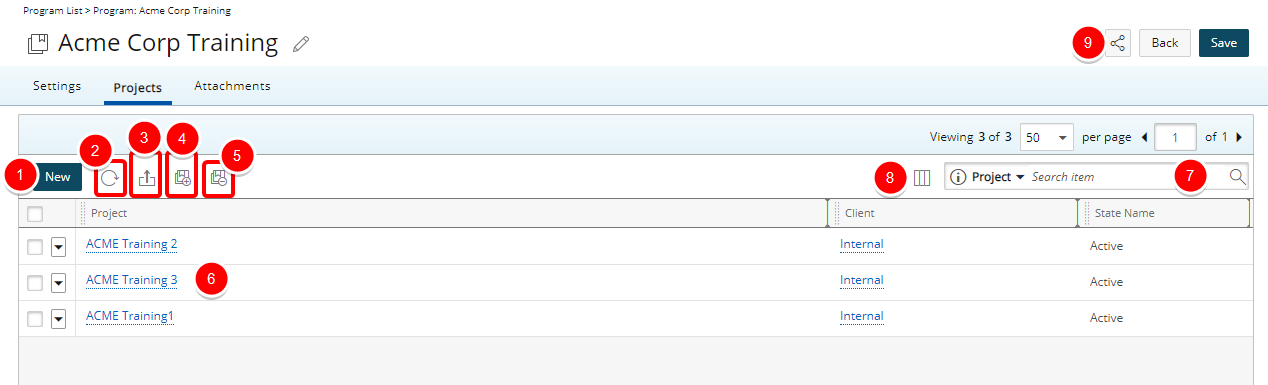Click the magnifier search icon
1268x385 pixels.
1237,177
